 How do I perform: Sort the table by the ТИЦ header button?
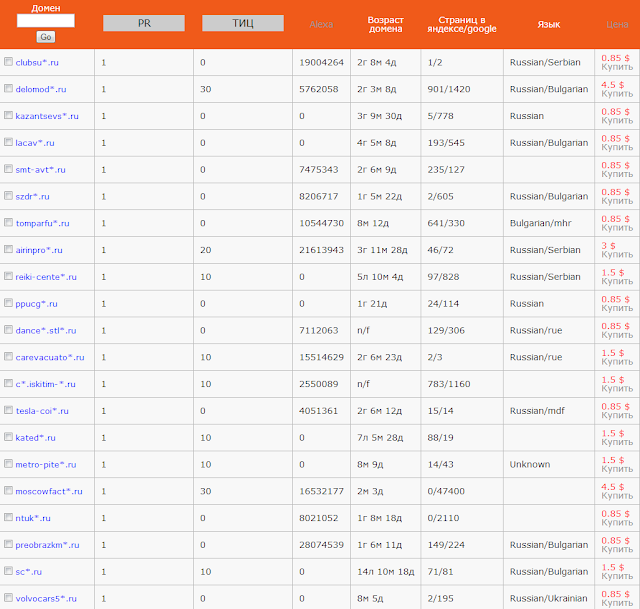point(243,23)
